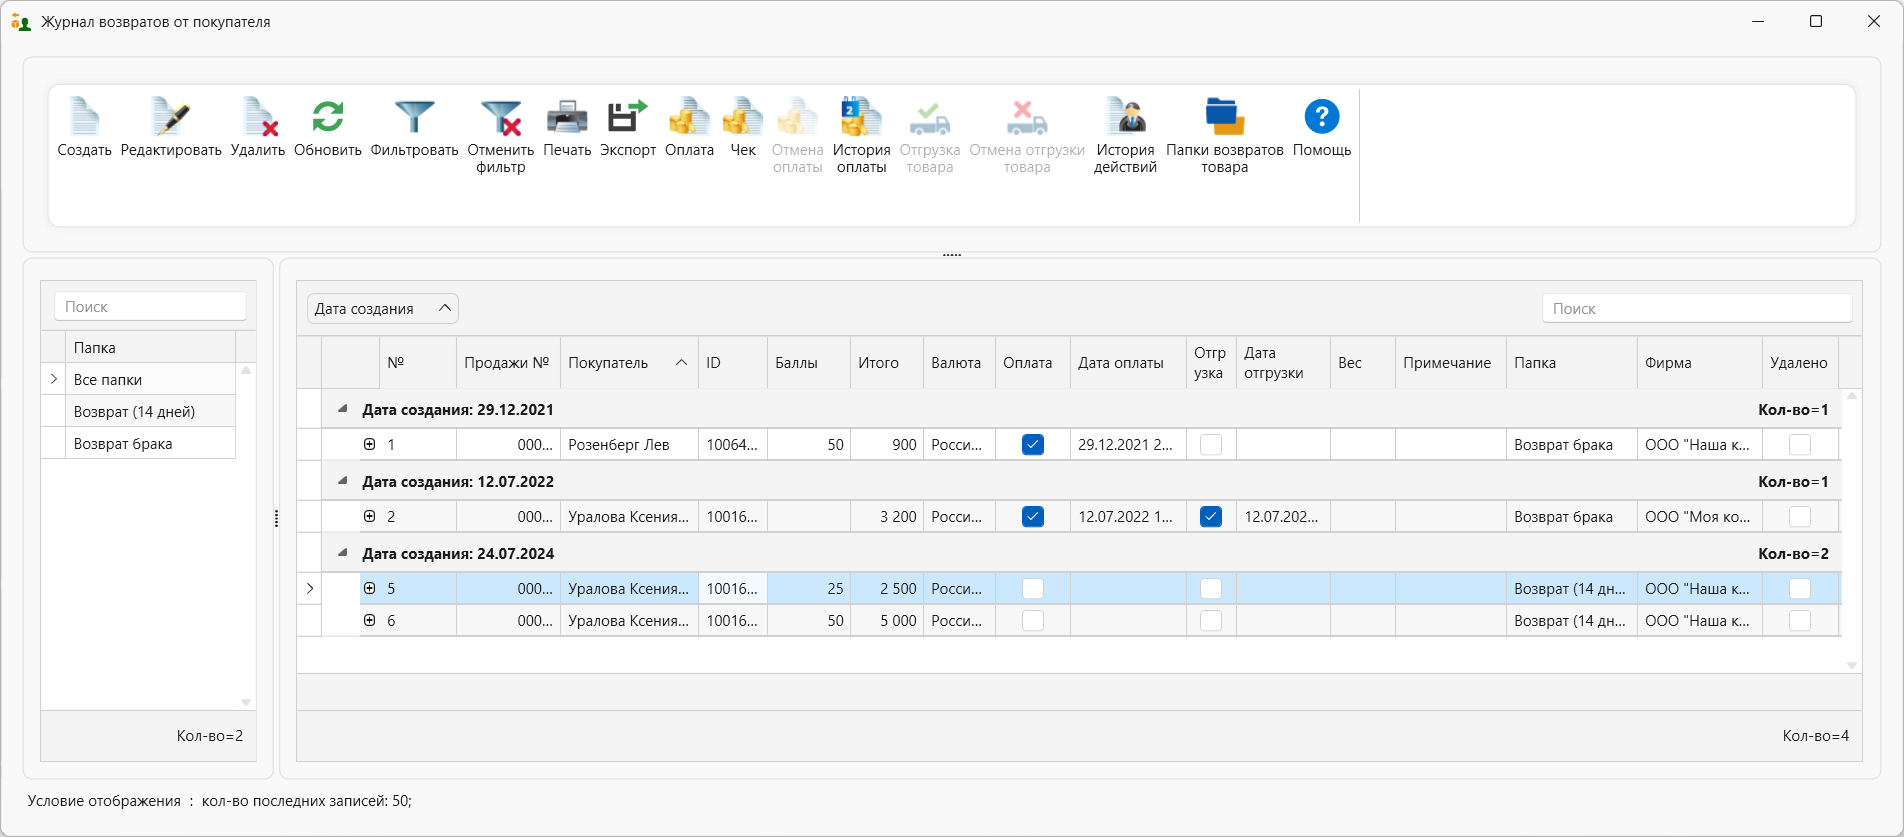Toggle Отгрузка checkbox in row 2
The width and height of the screenshot is (1904, 837).
click(1211, 517)
